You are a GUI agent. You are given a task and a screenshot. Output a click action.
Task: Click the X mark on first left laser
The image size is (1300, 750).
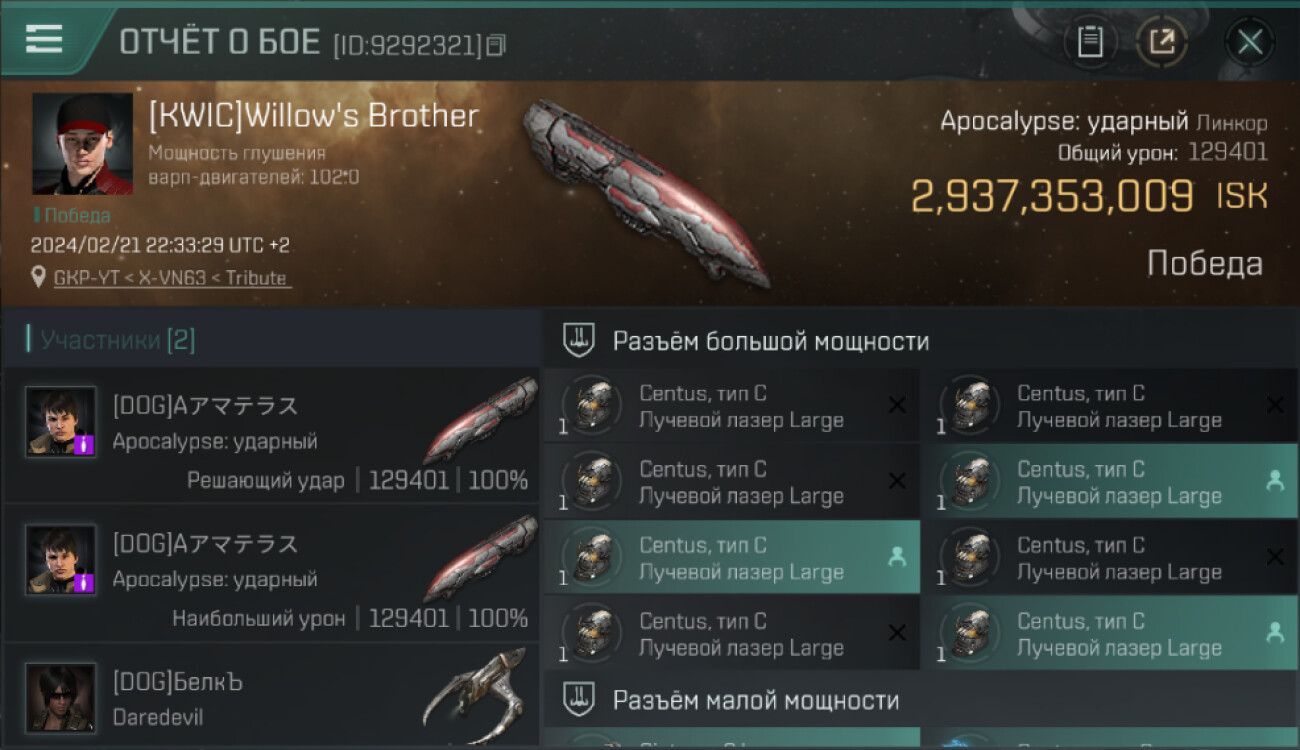pyautogui.click(x=897, y=406)
